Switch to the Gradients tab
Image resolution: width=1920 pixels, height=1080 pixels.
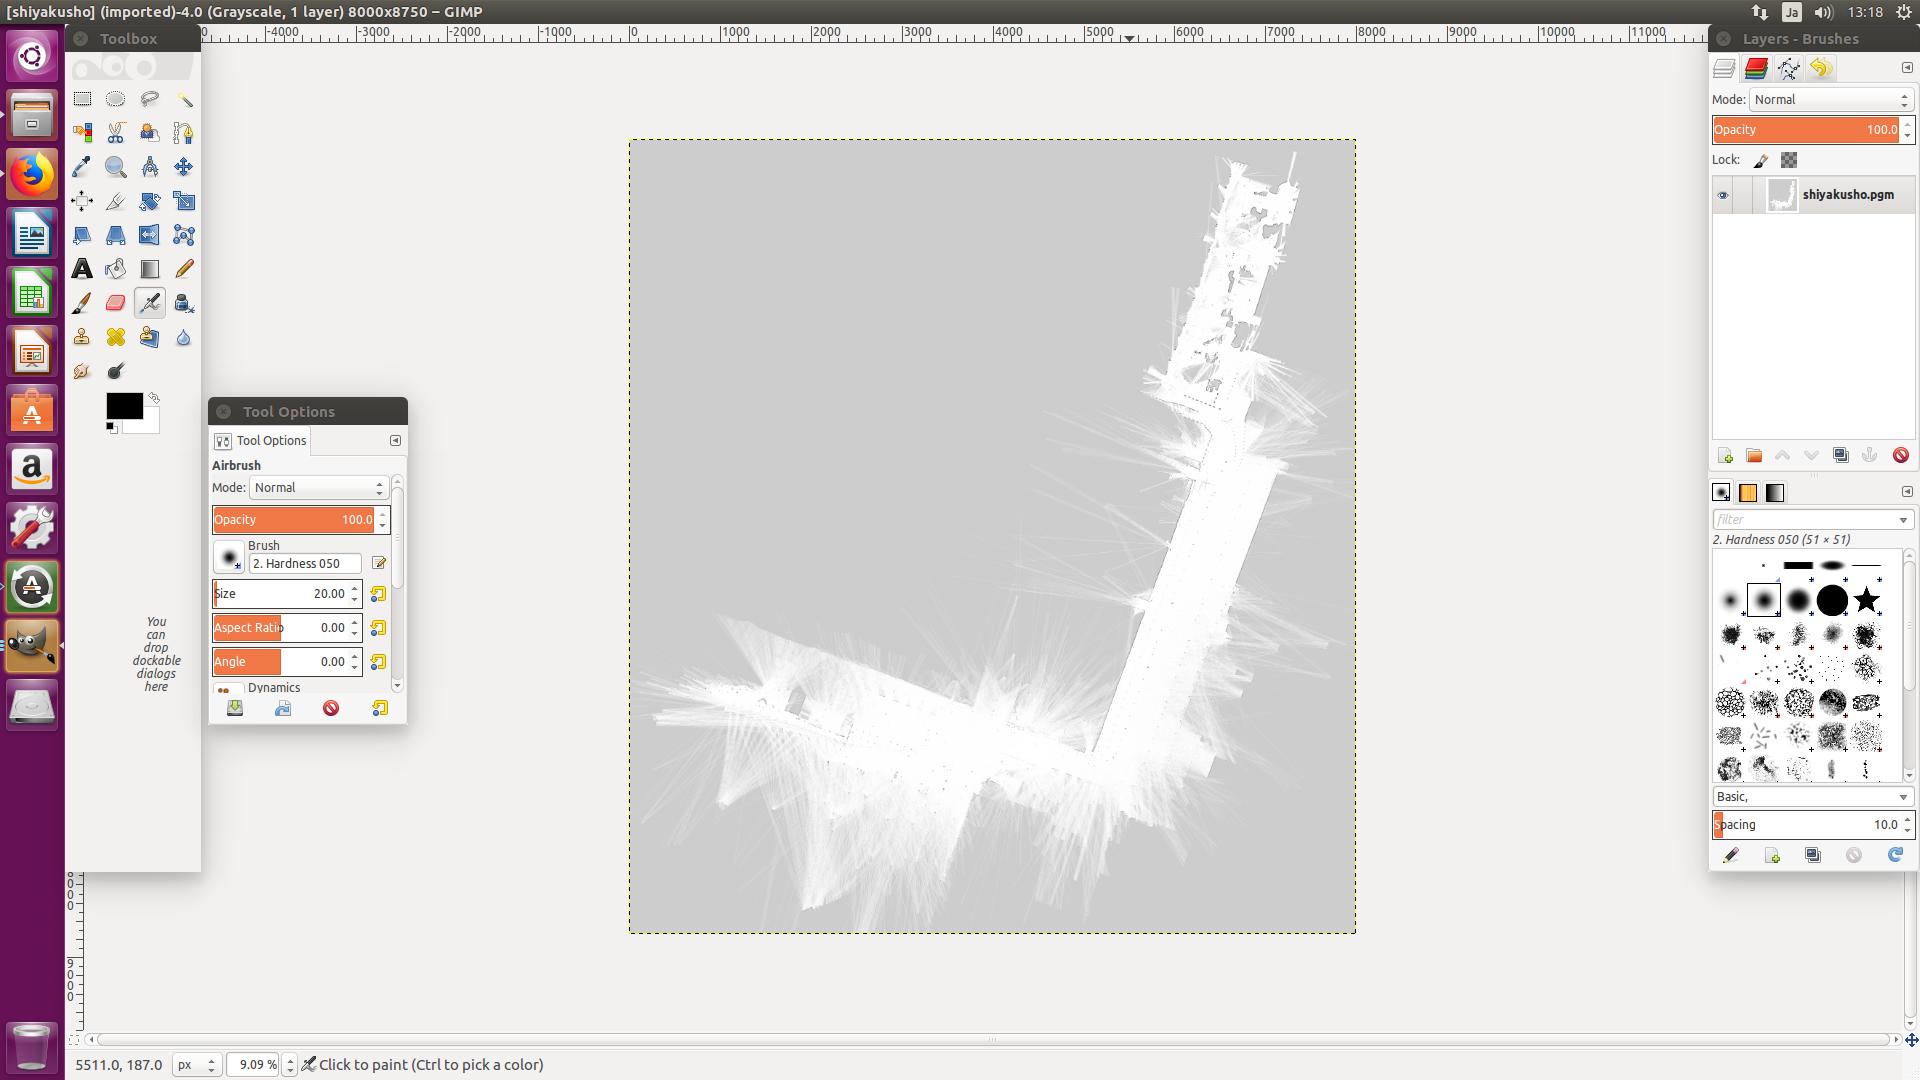pyautogui.click(x=1776, y=493)
